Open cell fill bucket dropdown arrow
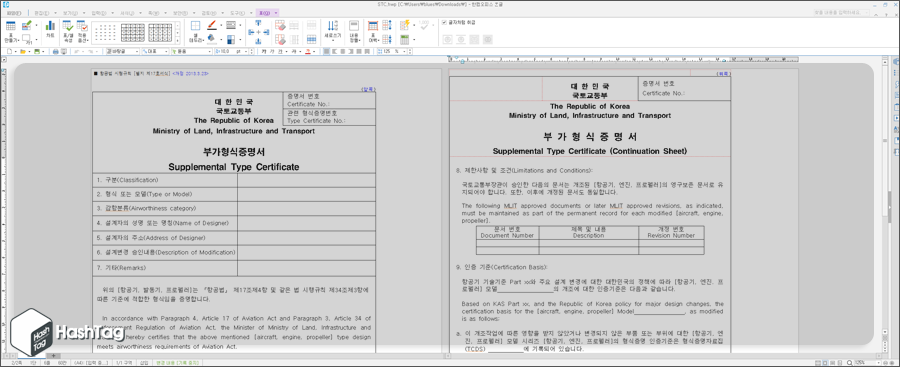This screenshot has height=367, width=900. (x=221, y=40)
